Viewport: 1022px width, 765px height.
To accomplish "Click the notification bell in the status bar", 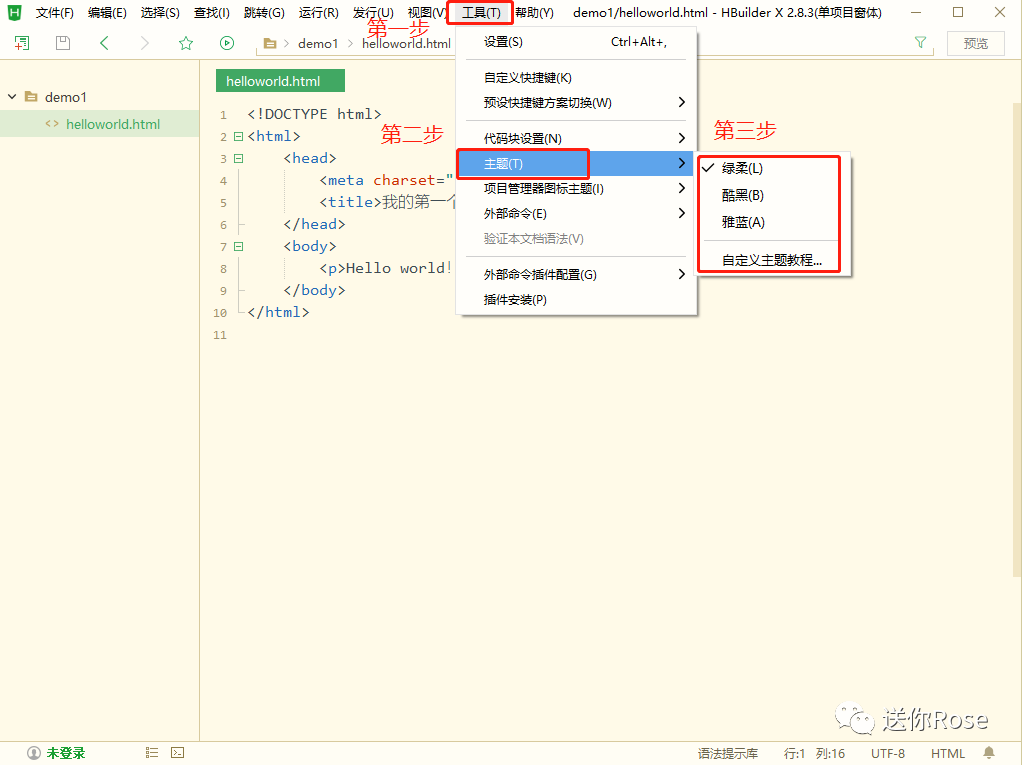I will pos(989,752).
